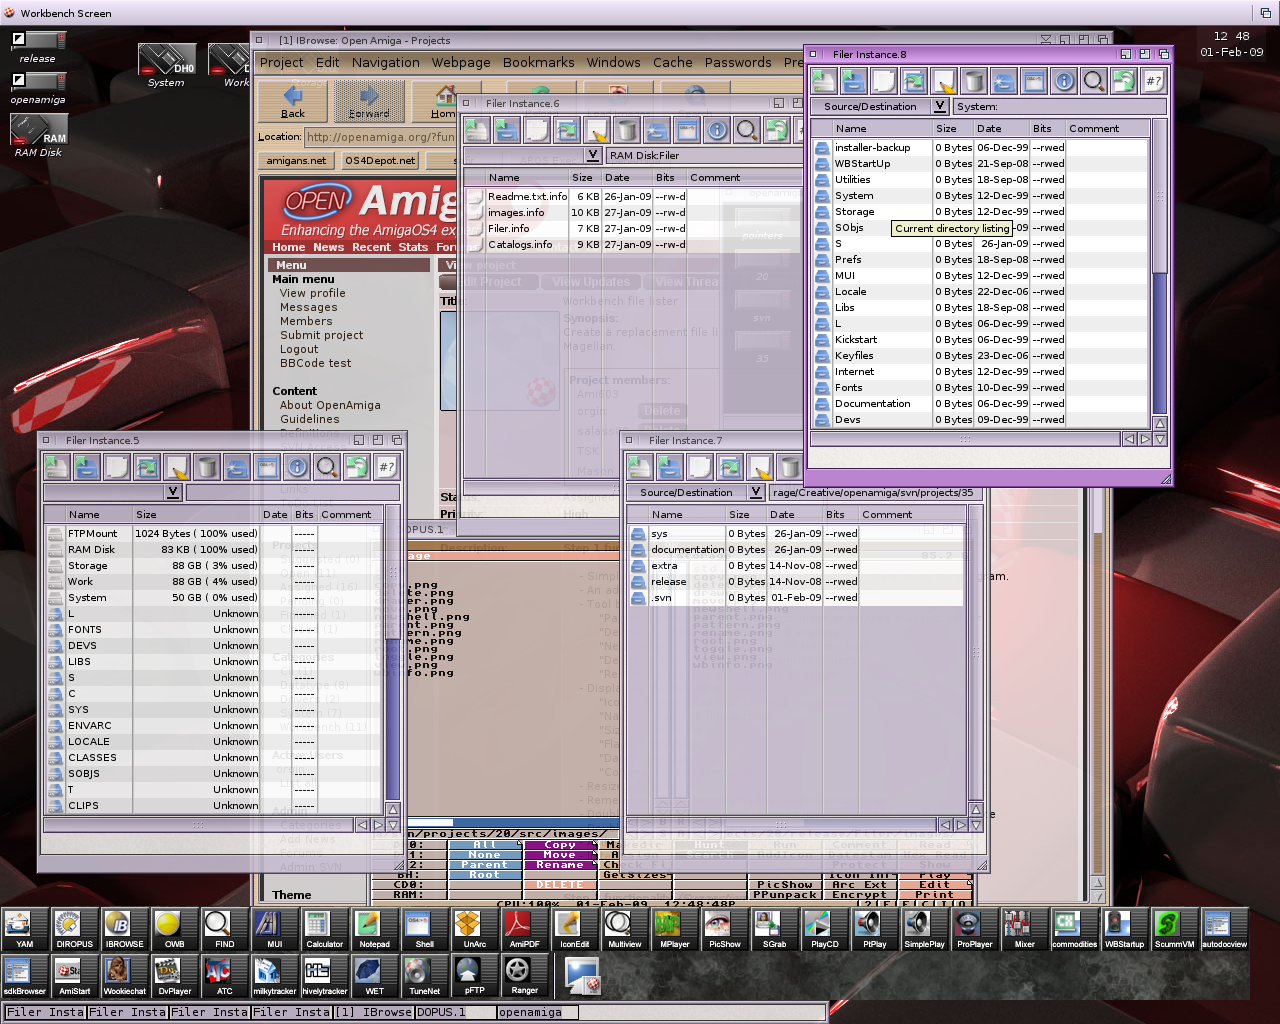Click the #? pattern icon in Filer Instance.8
Viewport: 1280px width, 1024px height.
(x=1154, y=81)
